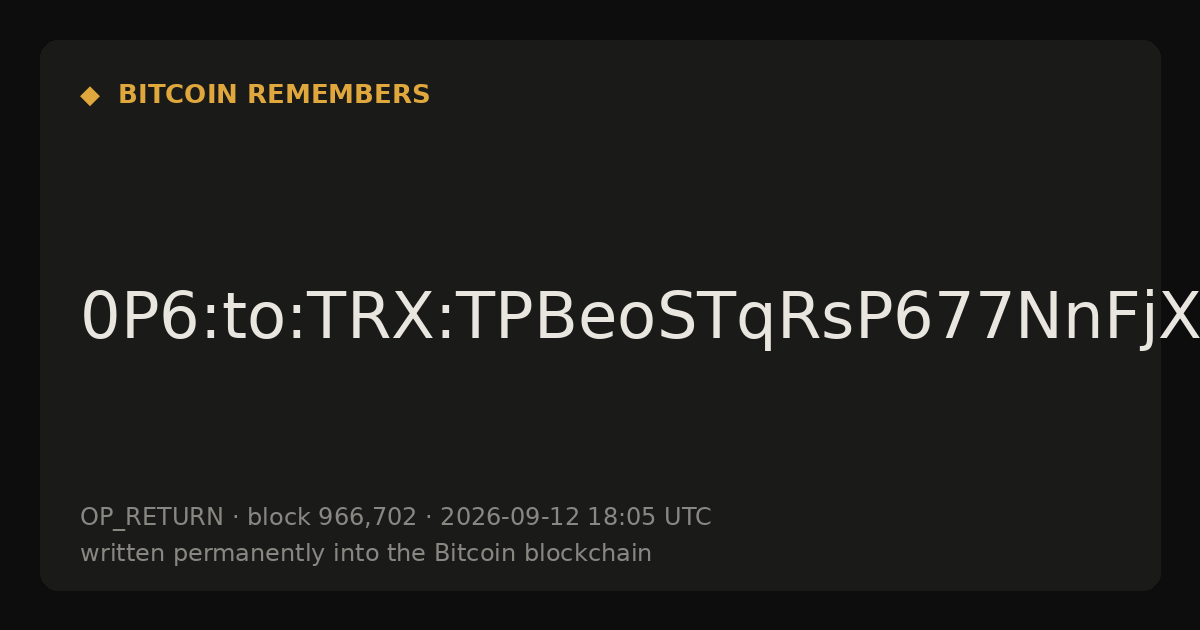The width and height of the screenshot is (1200, 630).
Task: Click the cut-off right end of the message
Action: tap(1180, 319)
